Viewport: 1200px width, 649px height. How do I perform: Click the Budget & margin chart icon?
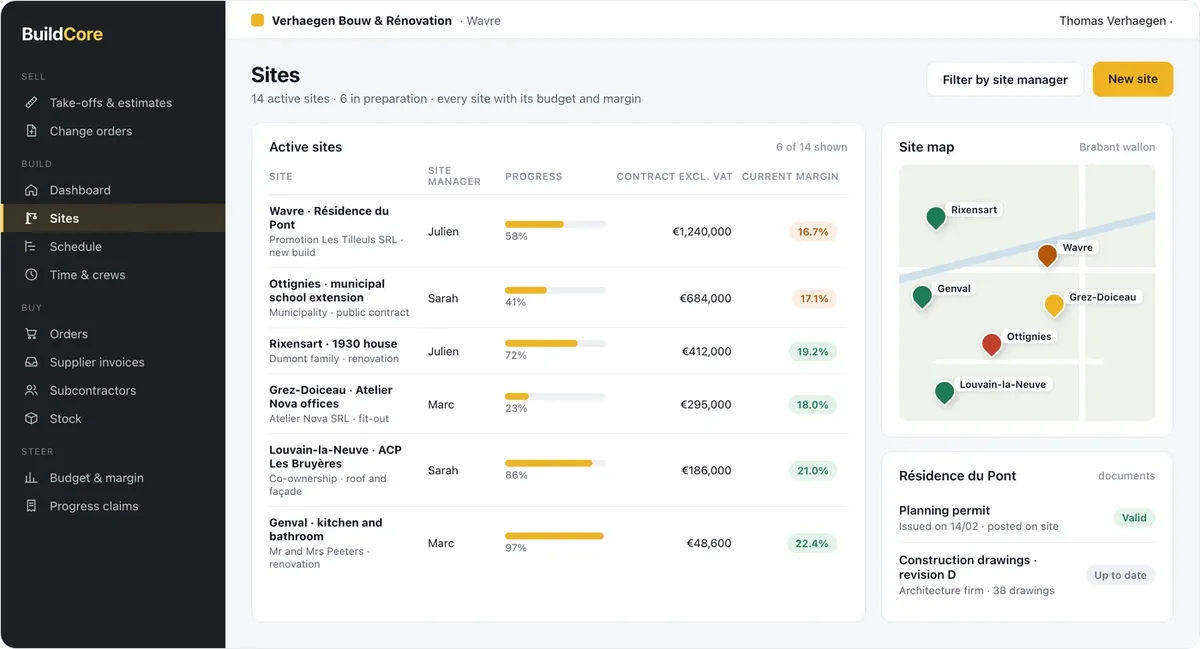(x=31, y=478)
